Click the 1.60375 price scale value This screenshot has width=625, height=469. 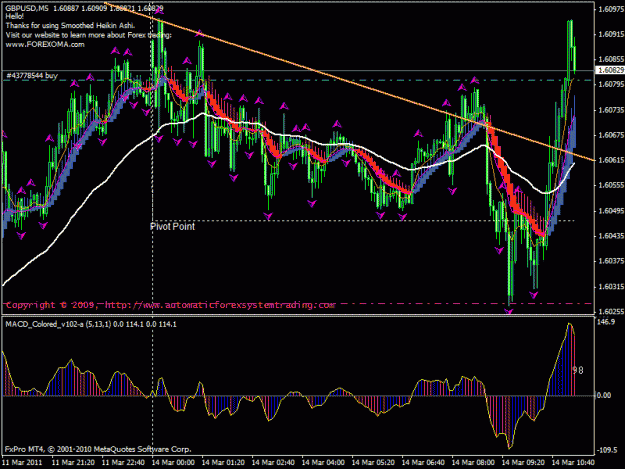611,261
